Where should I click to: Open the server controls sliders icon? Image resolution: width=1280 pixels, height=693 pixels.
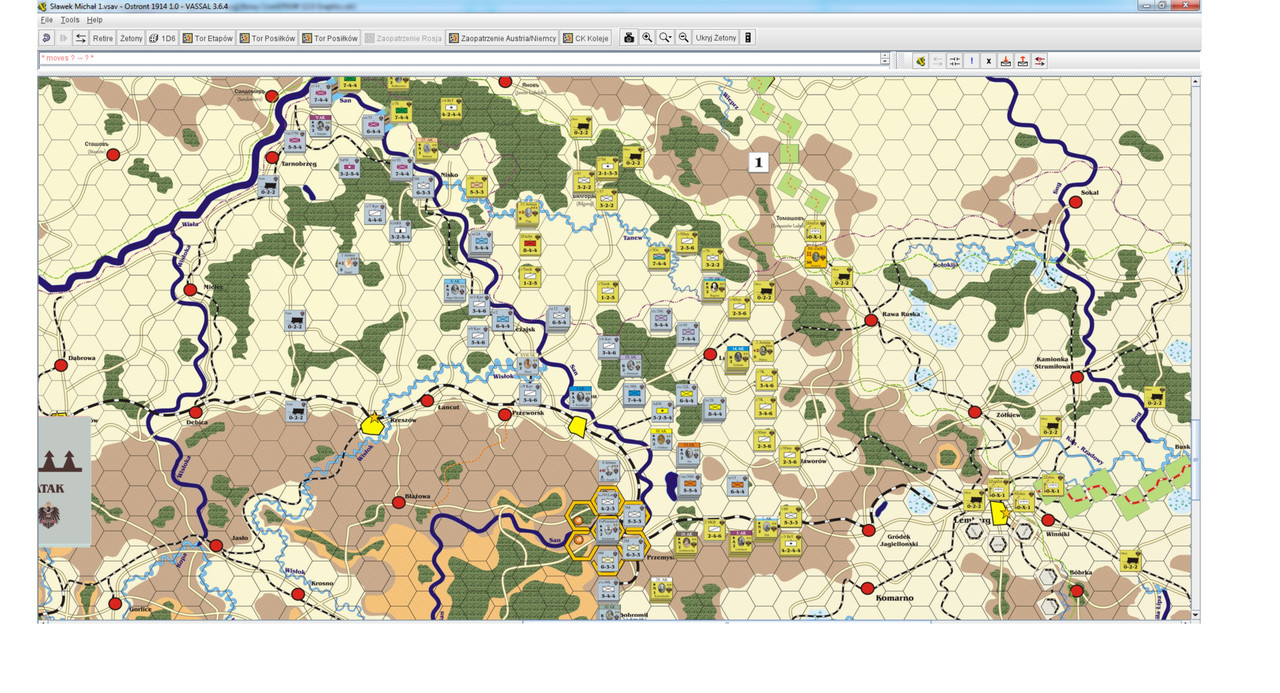[955, 61]
